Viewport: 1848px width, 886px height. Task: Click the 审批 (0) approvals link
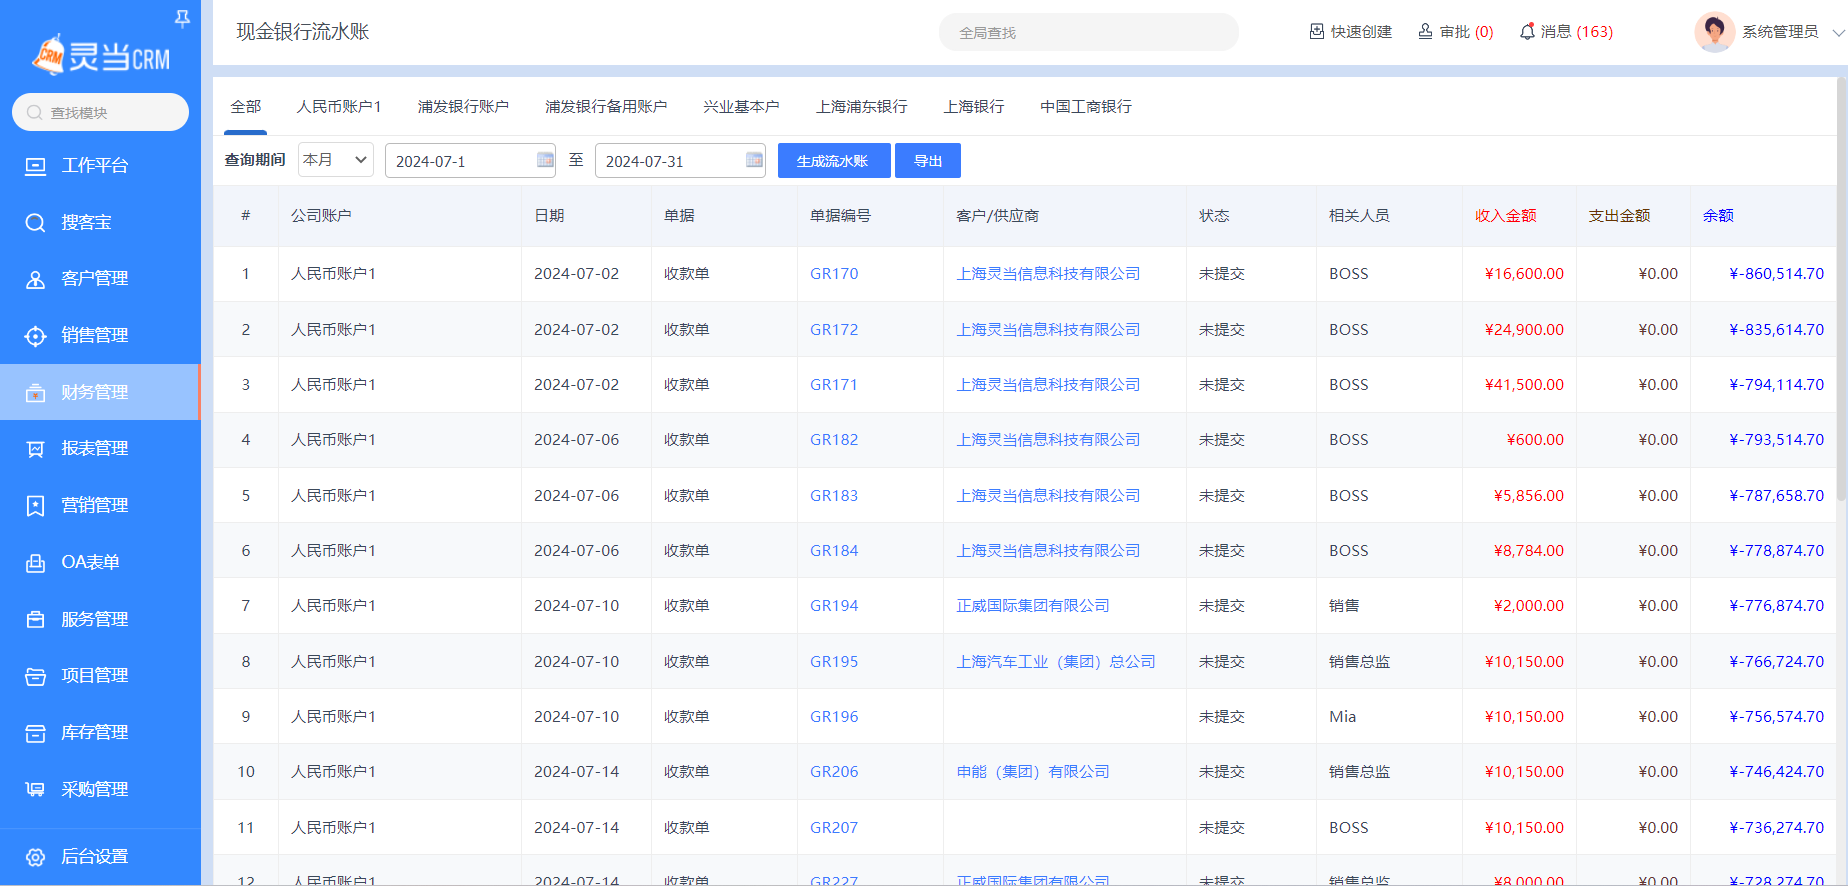click(x=1456, y=32)
